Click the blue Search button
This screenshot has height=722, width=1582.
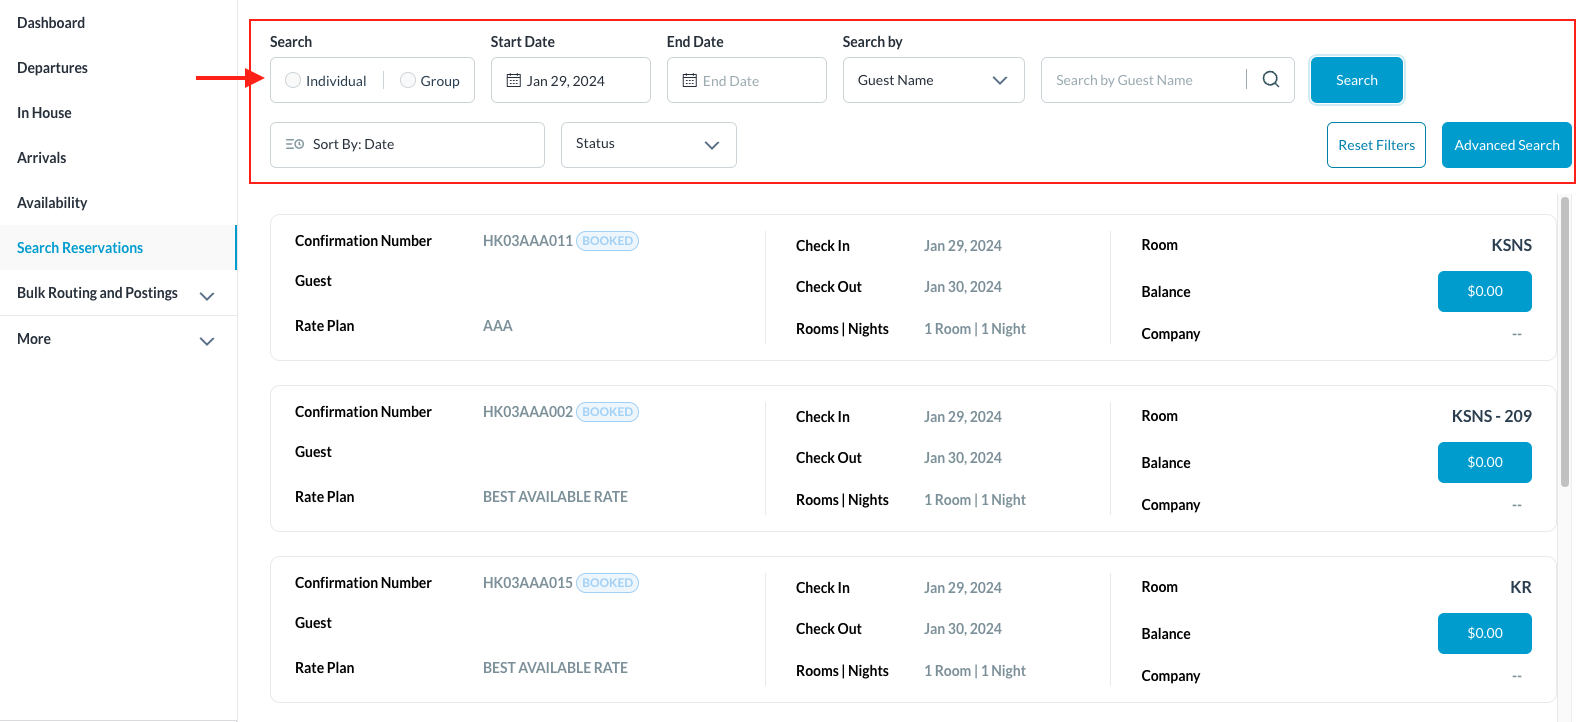coord(1357,80)
